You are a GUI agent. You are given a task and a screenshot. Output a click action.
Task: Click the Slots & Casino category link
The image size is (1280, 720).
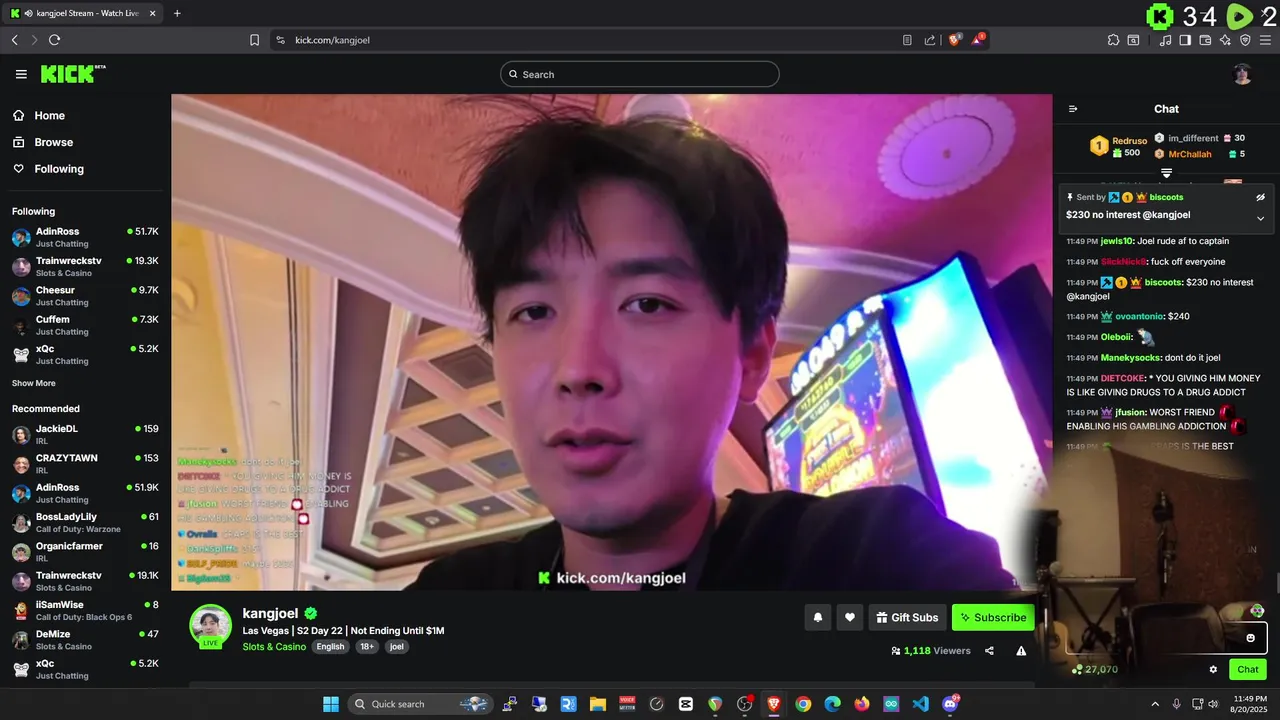(274, 647)
